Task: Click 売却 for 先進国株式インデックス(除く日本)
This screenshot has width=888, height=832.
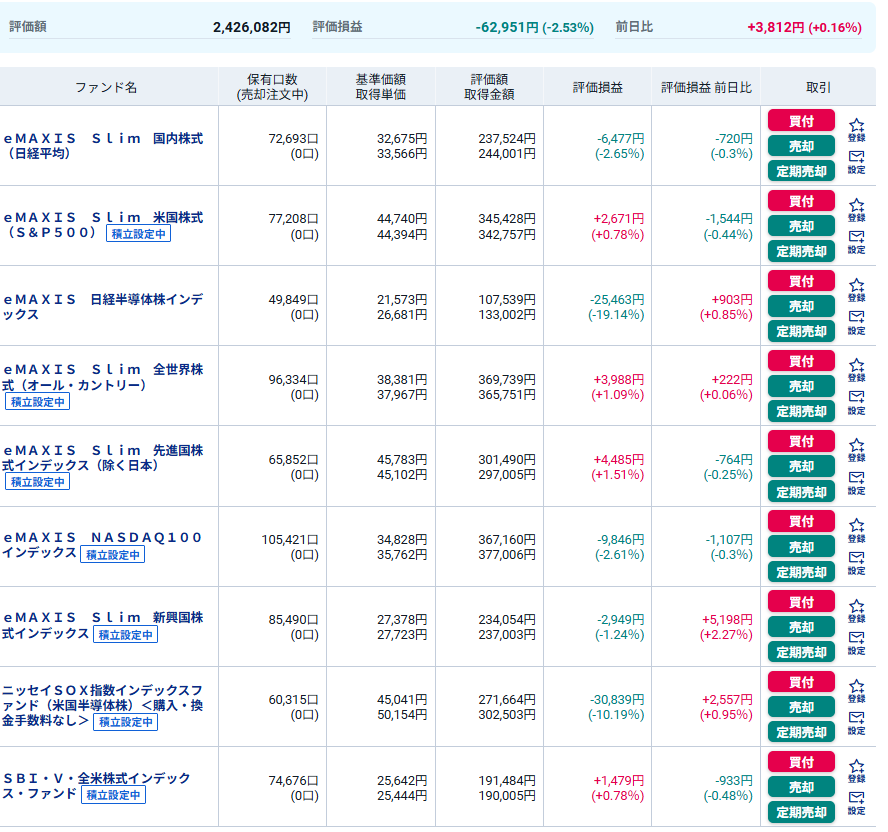Action: click(801, 466)
